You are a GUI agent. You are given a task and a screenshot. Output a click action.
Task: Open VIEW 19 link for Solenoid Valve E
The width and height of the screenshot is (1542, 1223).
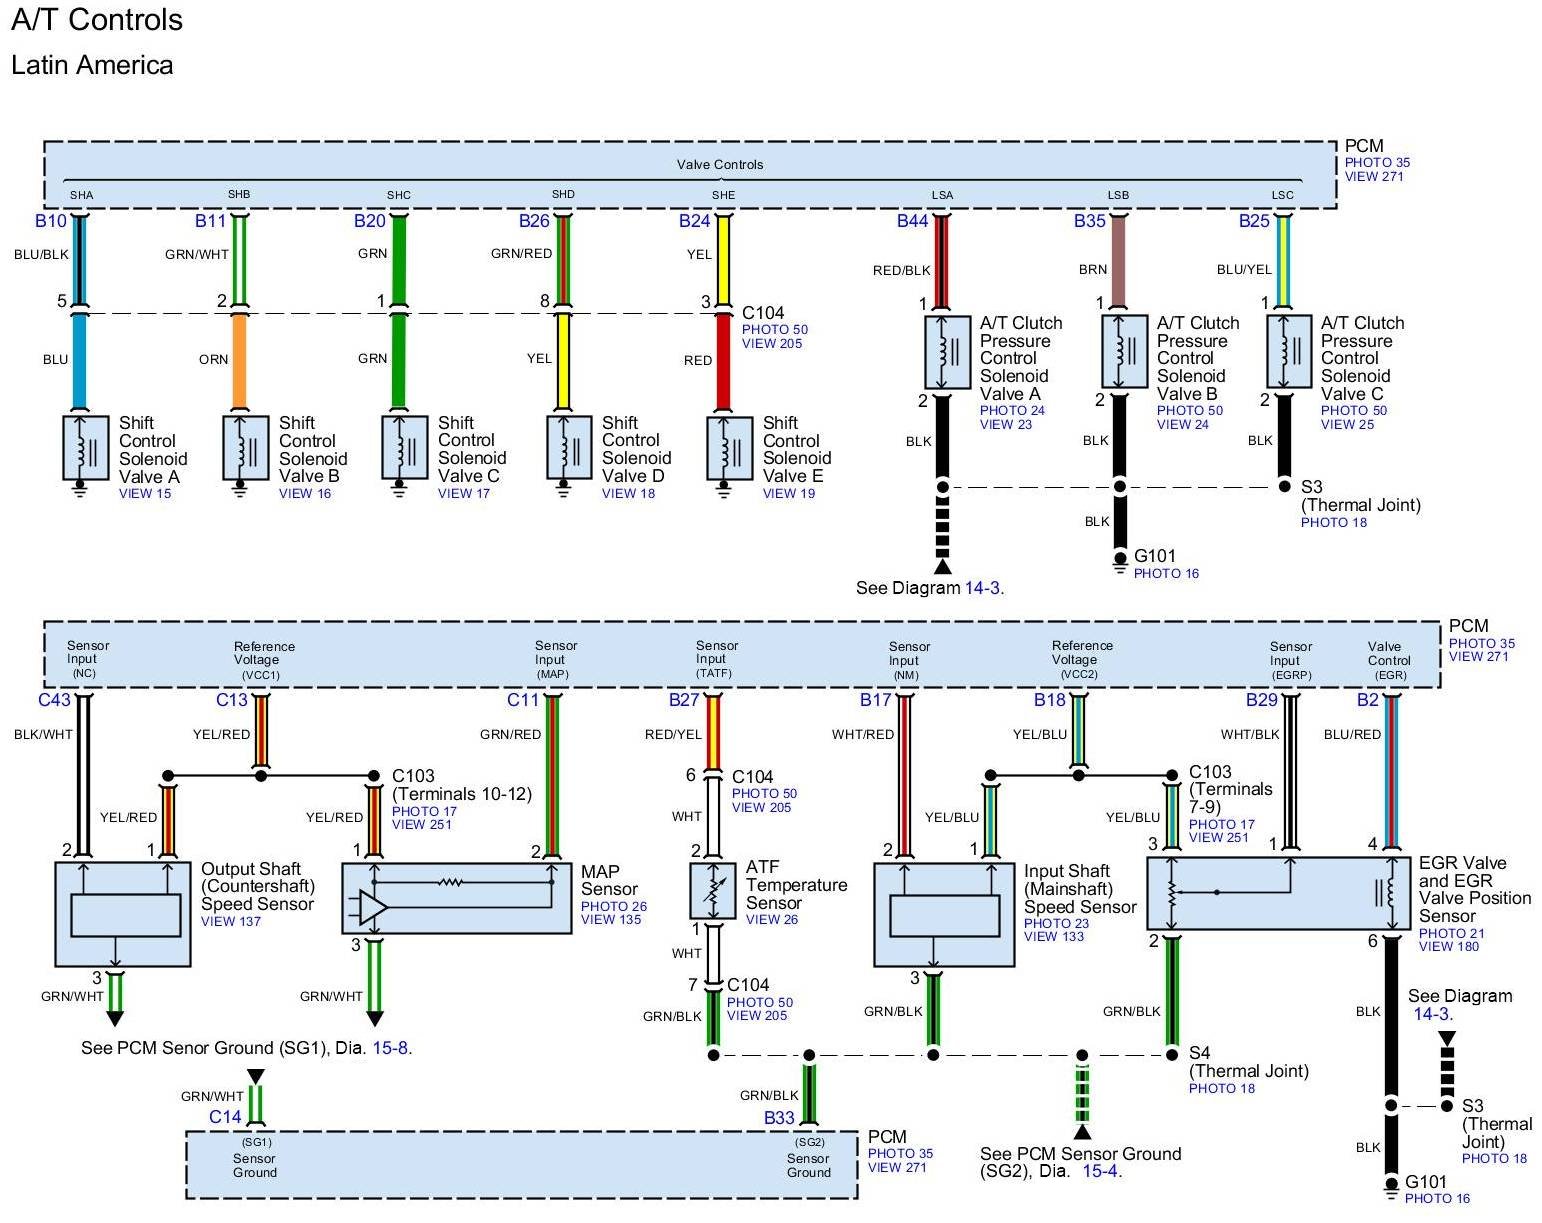tap(788, 493)
